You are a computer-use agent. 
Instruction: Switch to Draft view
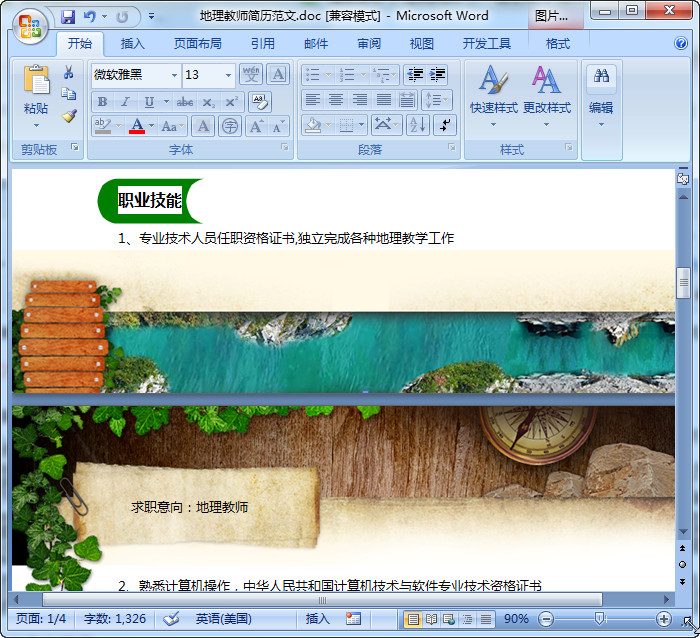pyautogui.click(x=486, y=619)
